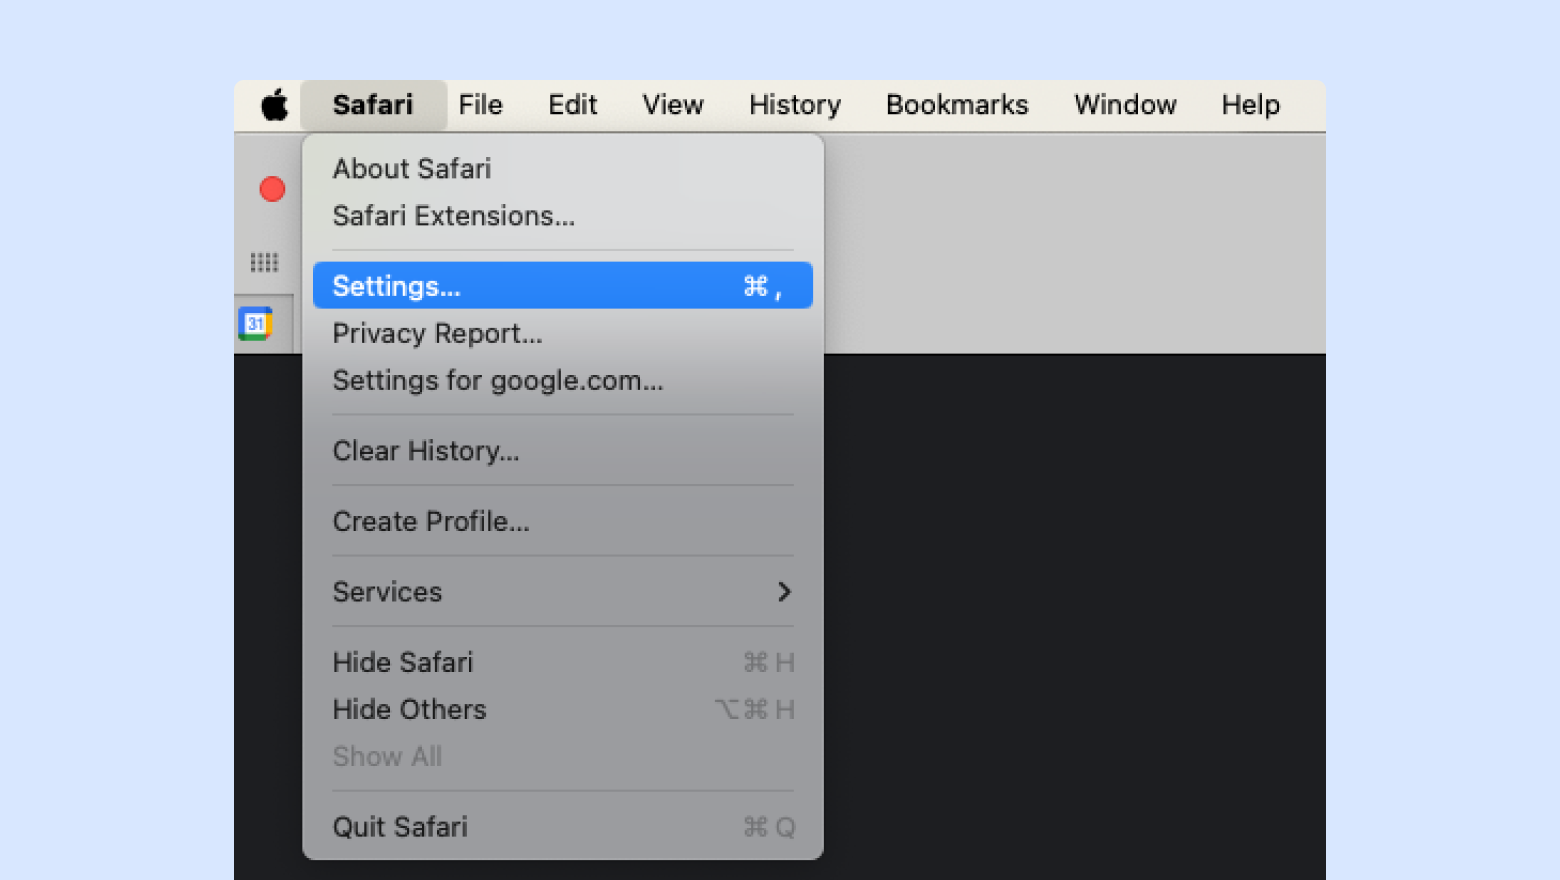The height and width of the screenshot is (880, 1560).
Task: Open the Bookmarks menu
Action: pos(956,105)
